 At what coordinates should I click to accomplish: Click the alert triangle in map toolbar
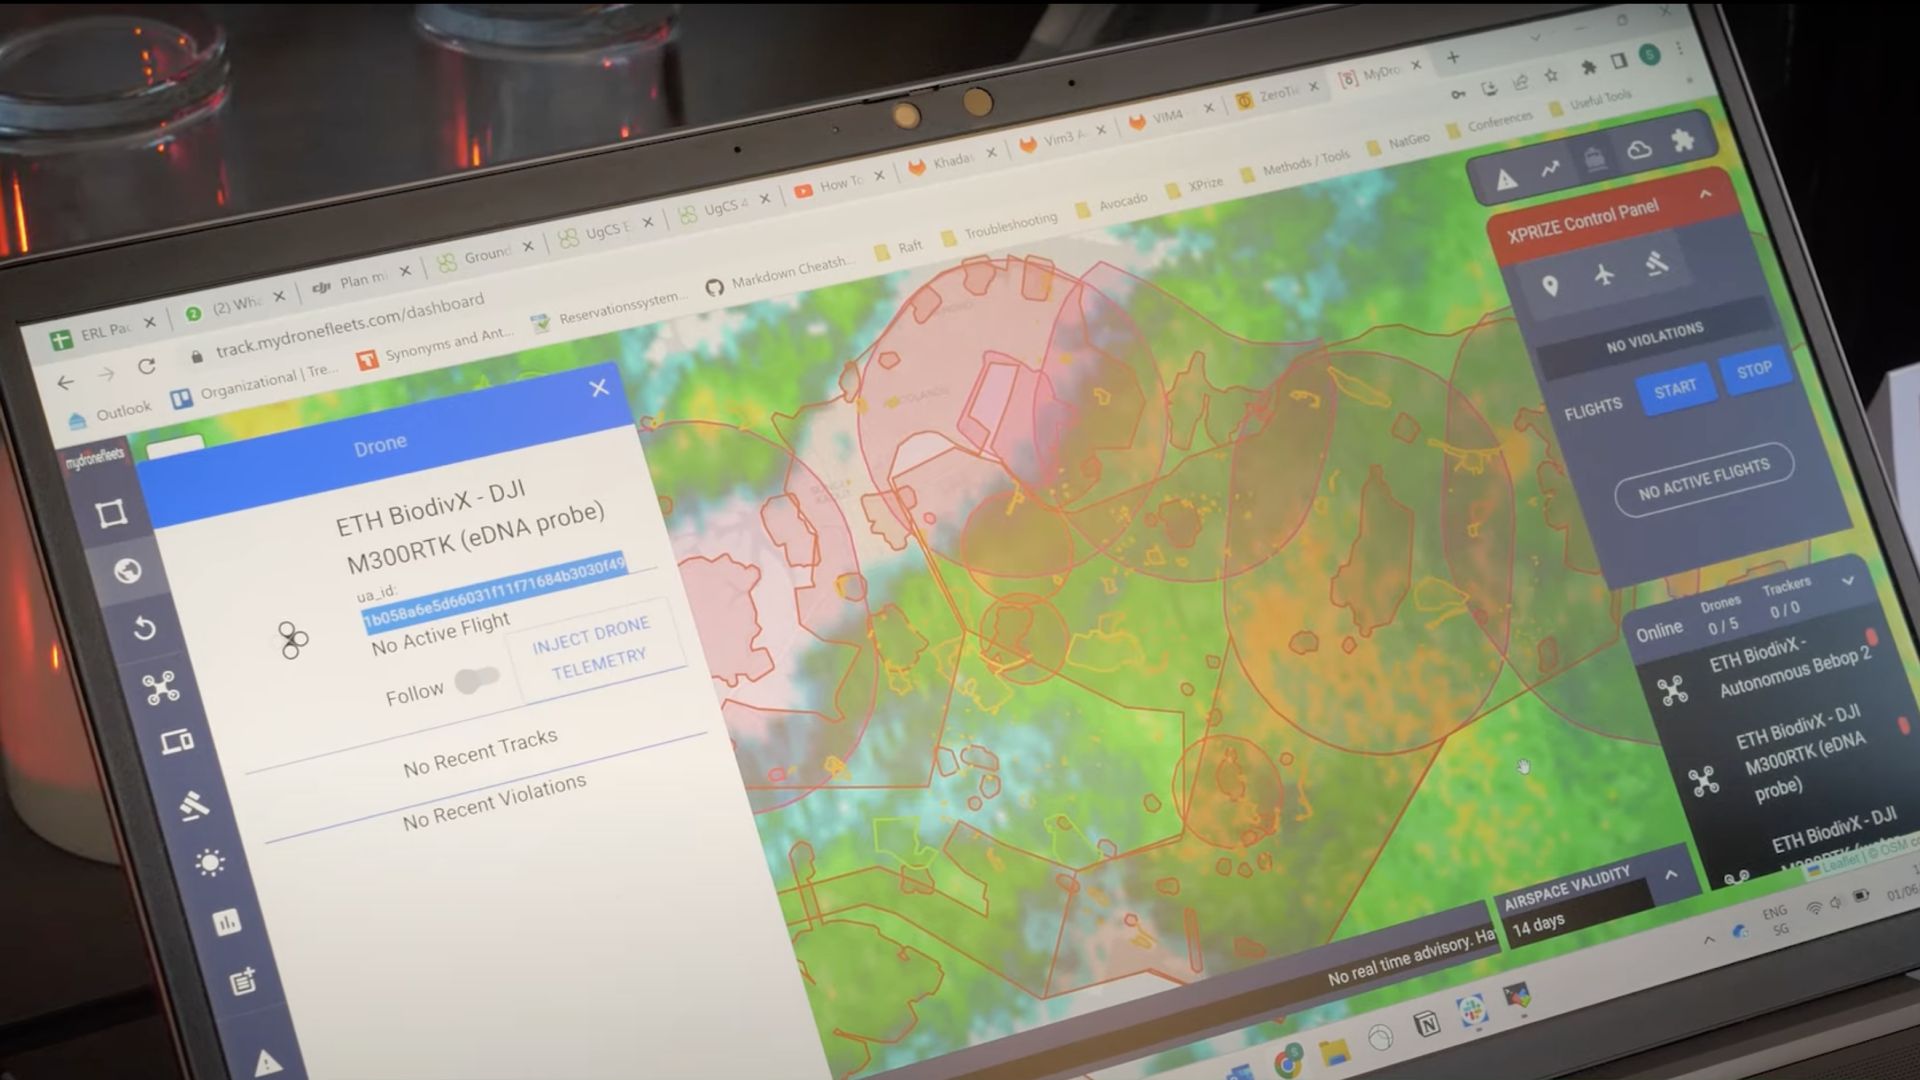point(1505,180)
